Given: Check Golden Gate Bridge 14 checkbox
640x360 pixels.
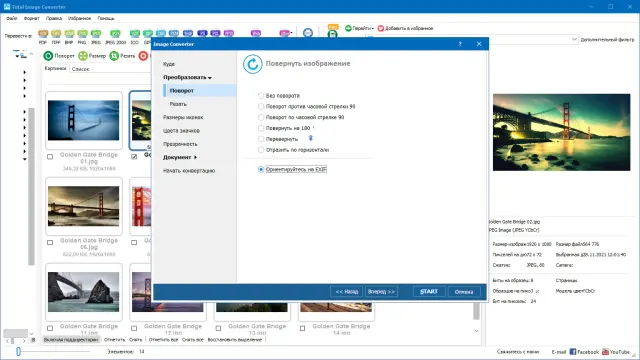Looking at the screenshot, I should 302,328.
